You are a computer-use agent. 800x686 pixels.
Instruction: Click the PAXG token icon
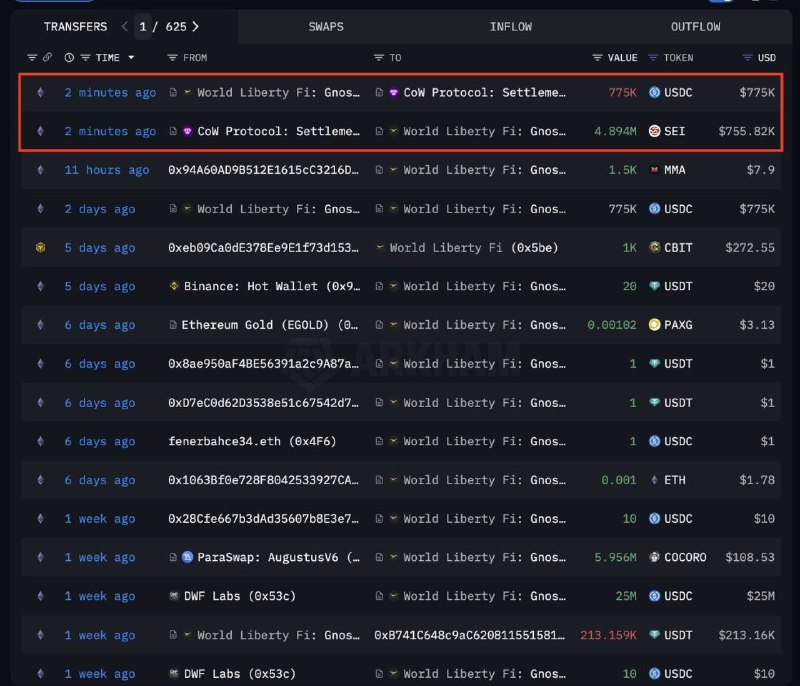point(654,325)
